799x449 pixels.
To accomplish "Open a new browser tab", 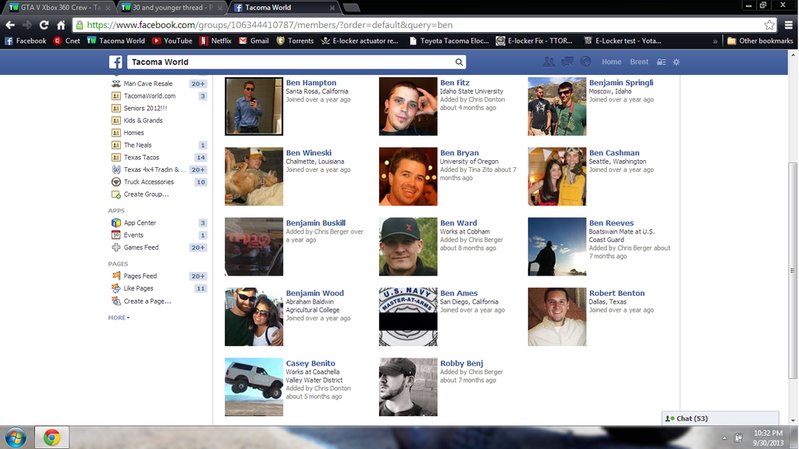I will (352, 8).
